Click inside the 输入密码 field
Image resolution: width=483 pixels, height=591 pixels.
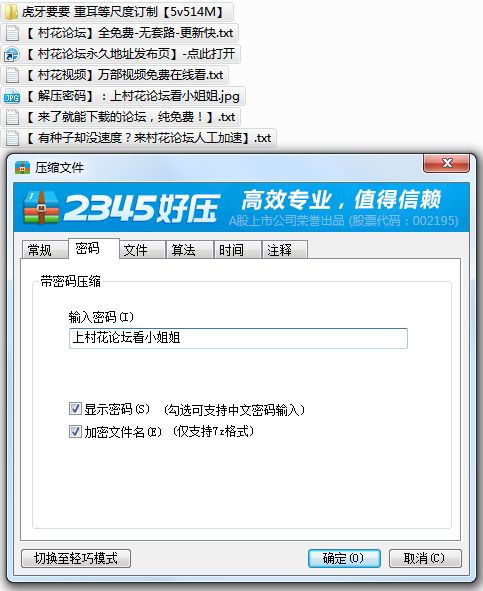click(x=238, y=338)
